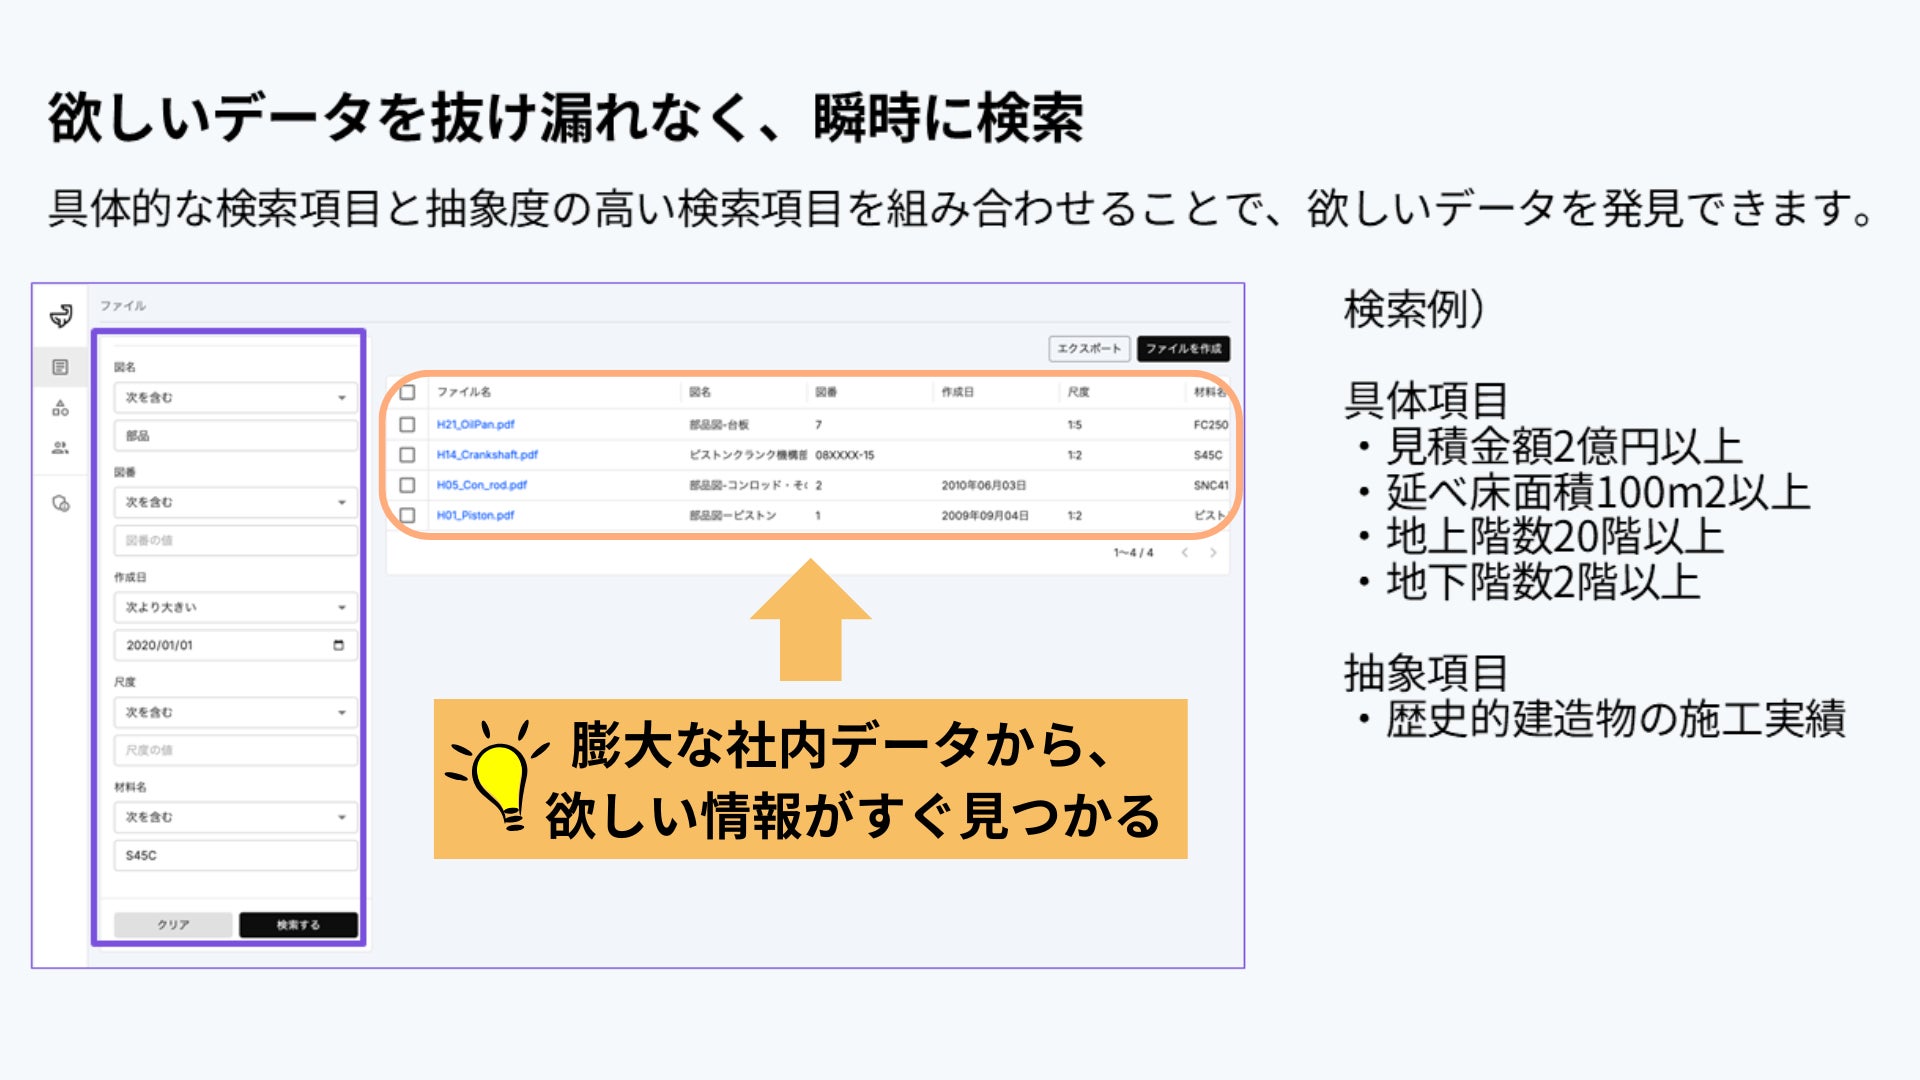The image size is (1920, 1080).
Task: Open the shapes category icon in sidebar
Action: (61, 408)
